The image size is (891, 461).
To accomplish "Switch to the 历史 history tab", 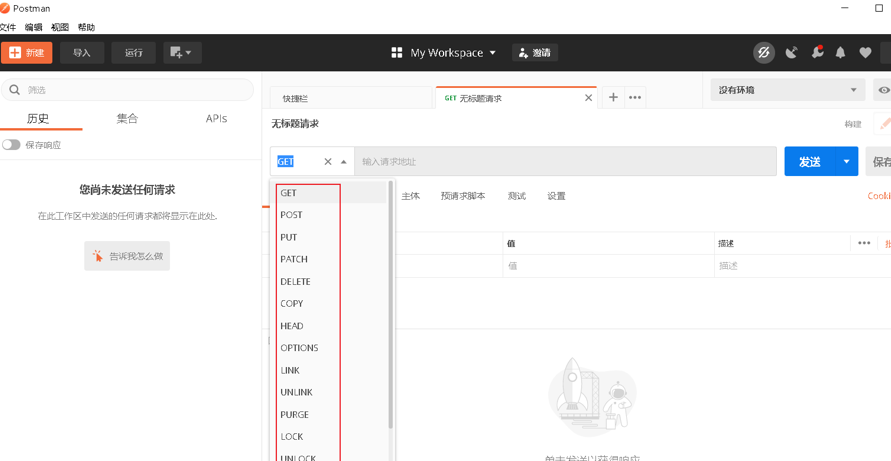I will 38,118.
